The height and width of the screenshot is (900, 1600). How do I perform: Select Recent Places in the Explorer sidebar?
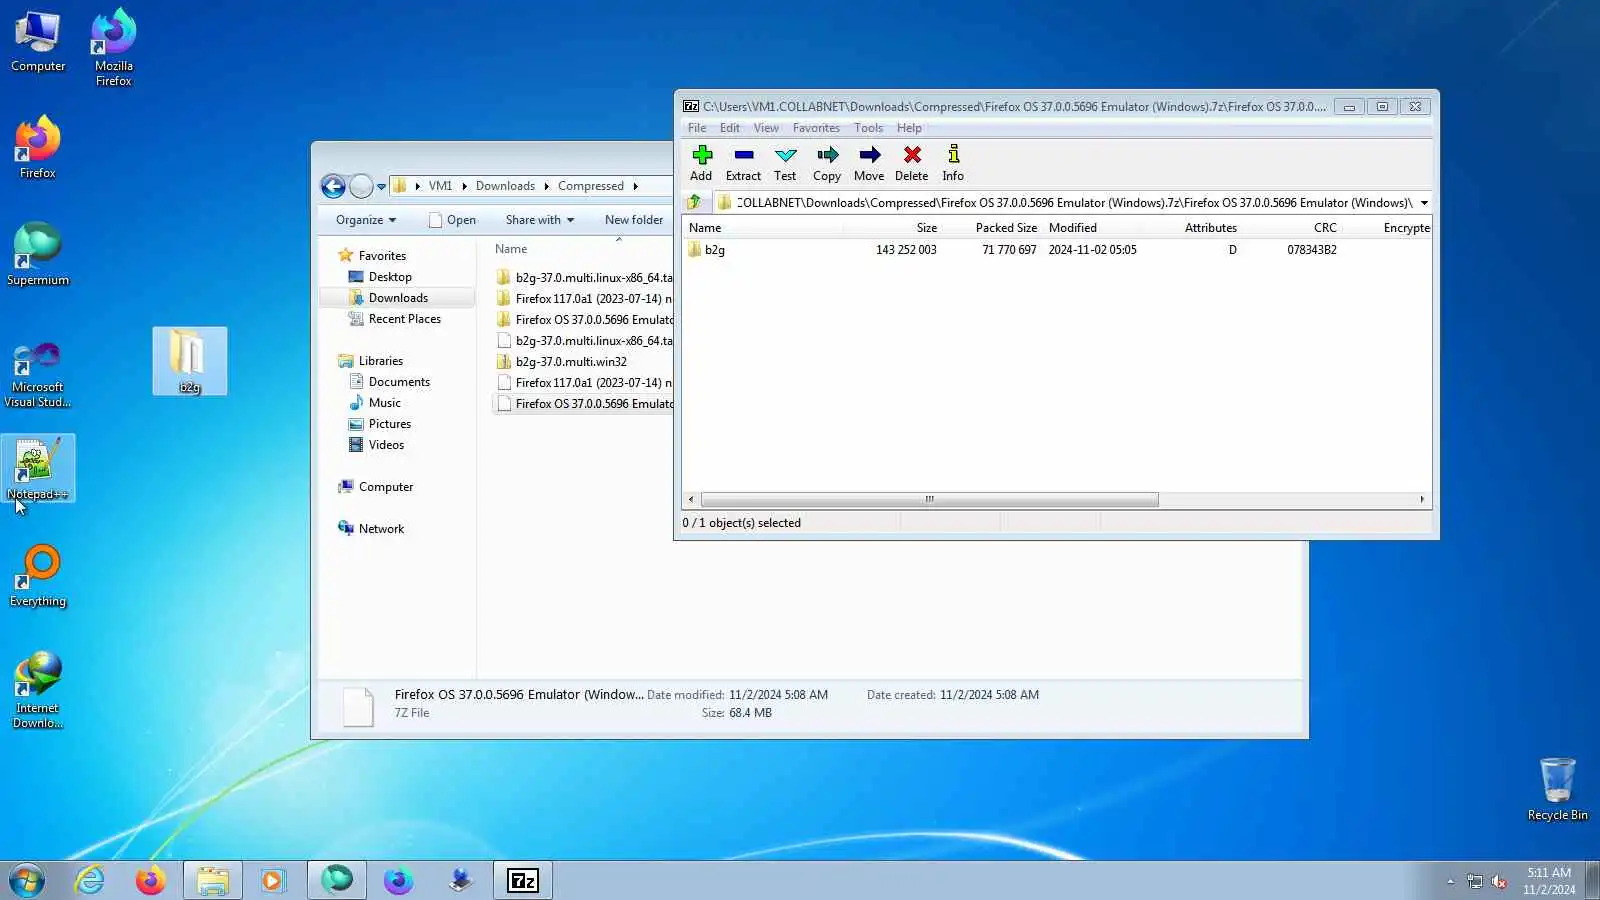coord(405,319)
